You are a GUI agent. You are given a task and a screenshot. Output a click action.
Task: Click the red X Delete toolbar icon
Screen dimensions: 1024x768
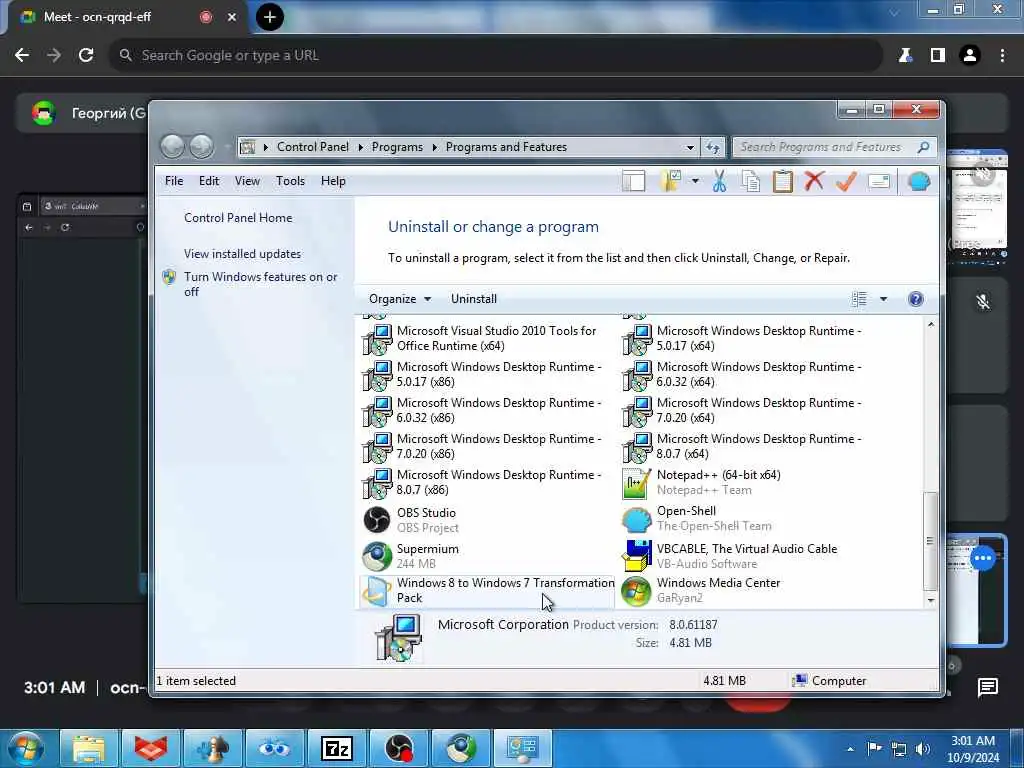coord(814,181)
